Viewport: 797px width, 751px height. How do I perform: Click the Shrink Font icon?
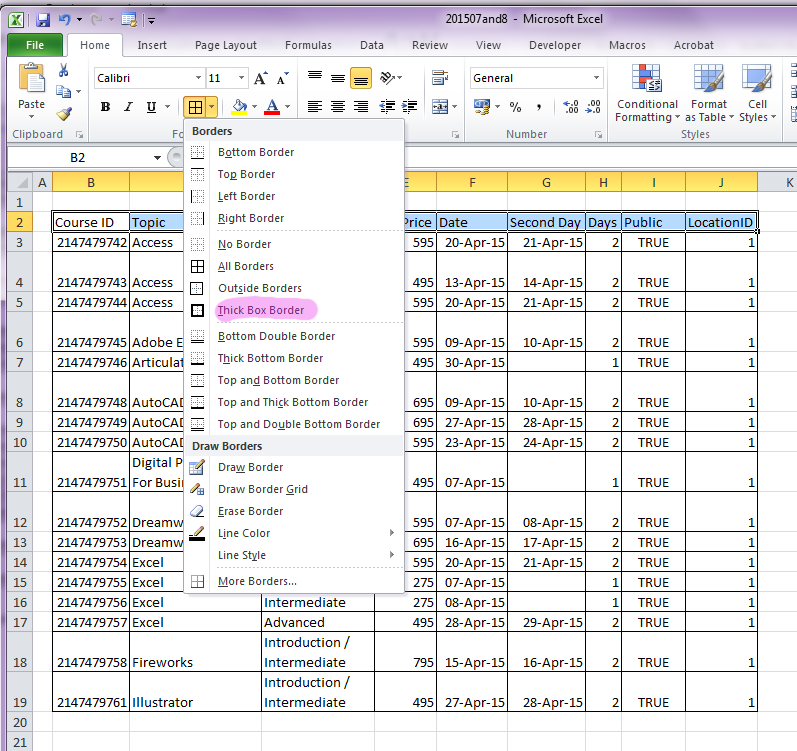point(282,78)
